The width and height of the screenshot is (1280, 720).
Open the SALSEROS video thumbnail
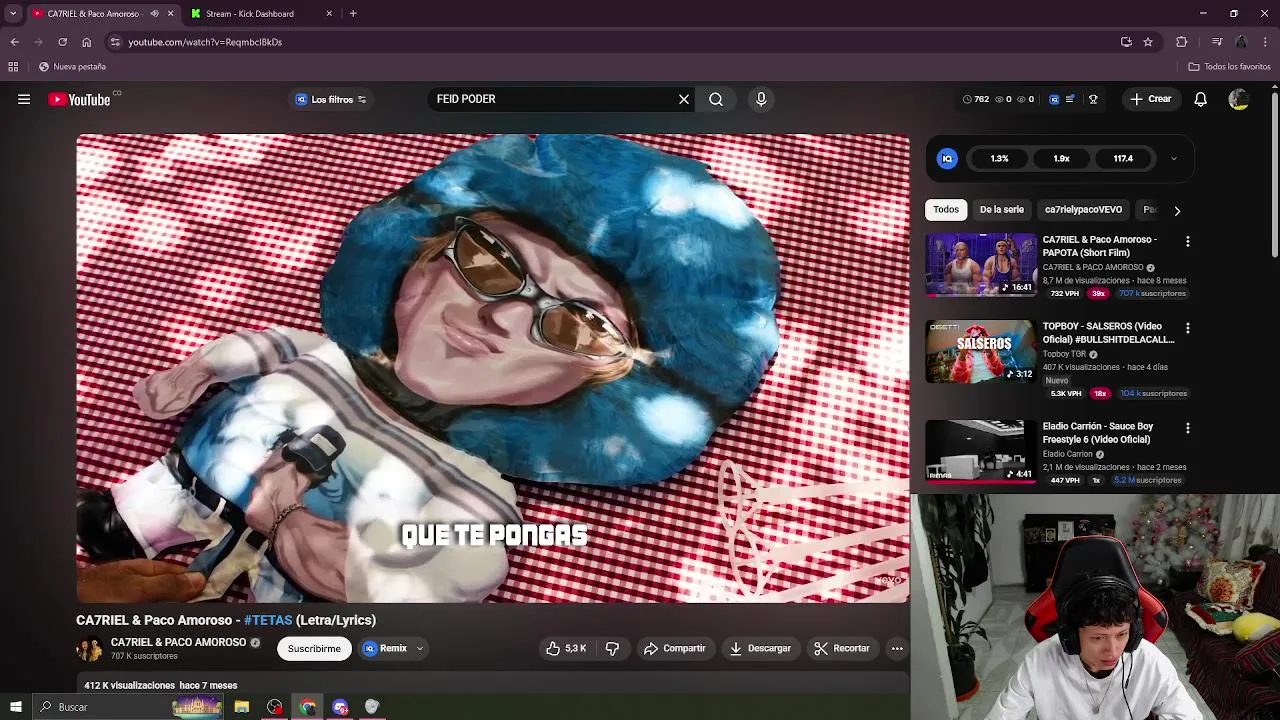(x=981, y=352)
